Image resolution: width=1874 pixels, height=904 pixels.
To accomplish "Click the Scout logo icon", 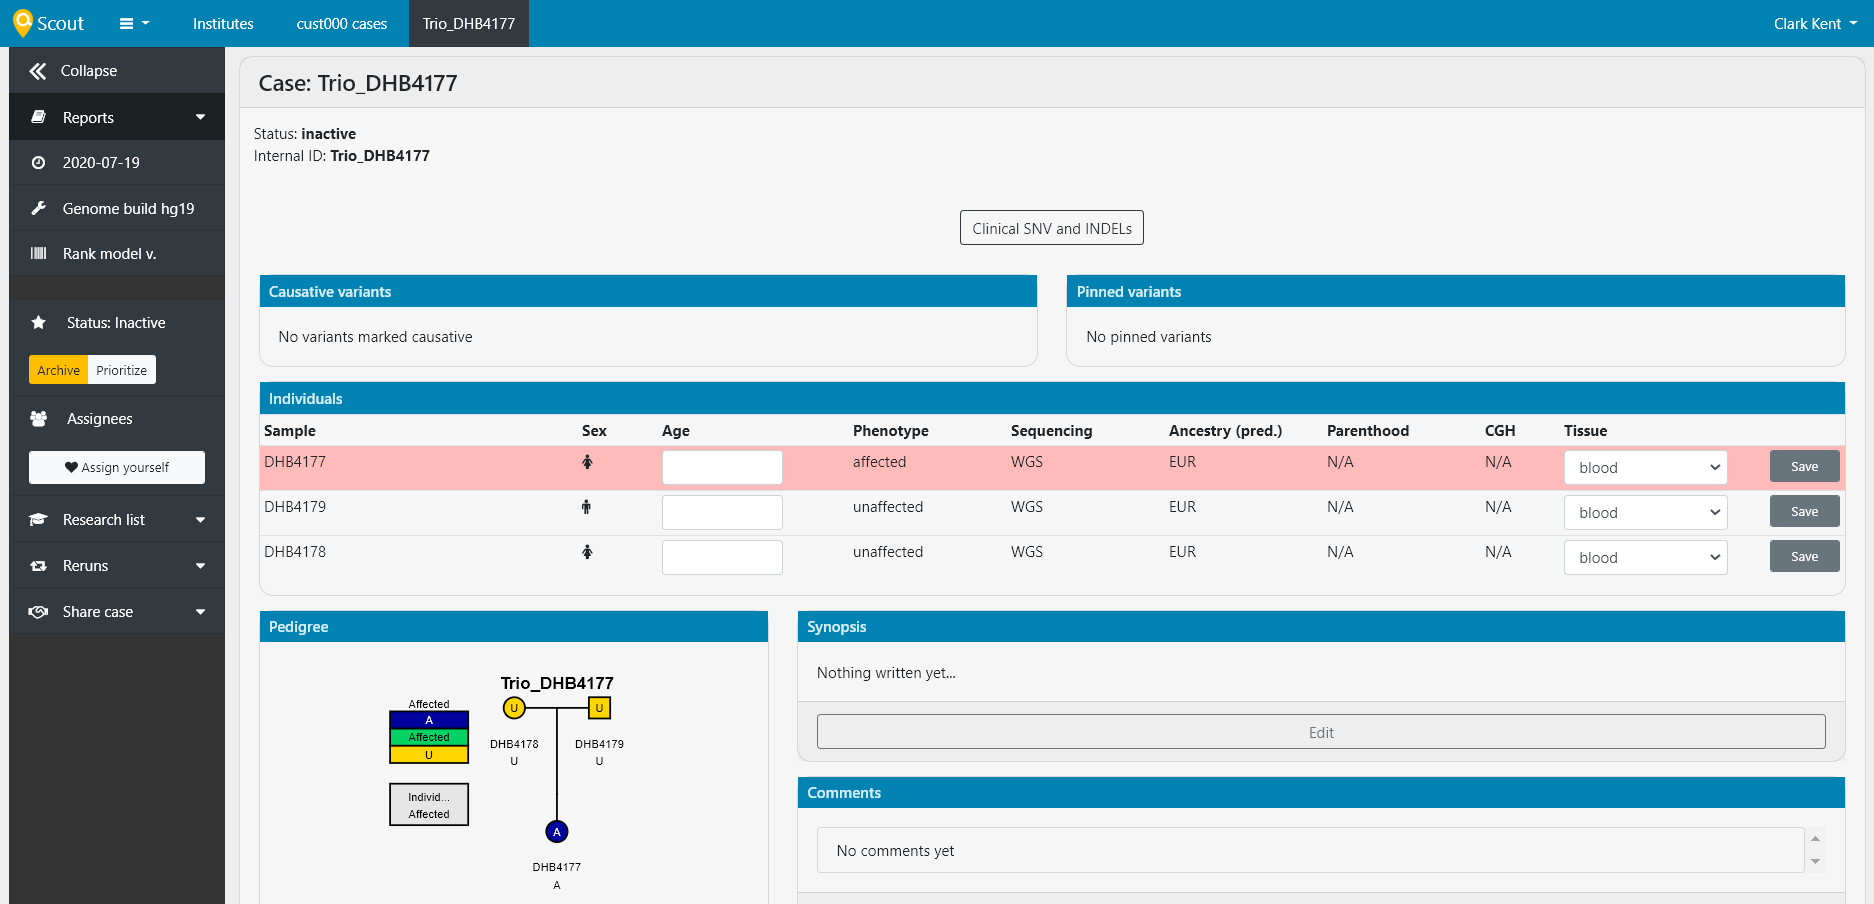I will [x=24, y=23].
